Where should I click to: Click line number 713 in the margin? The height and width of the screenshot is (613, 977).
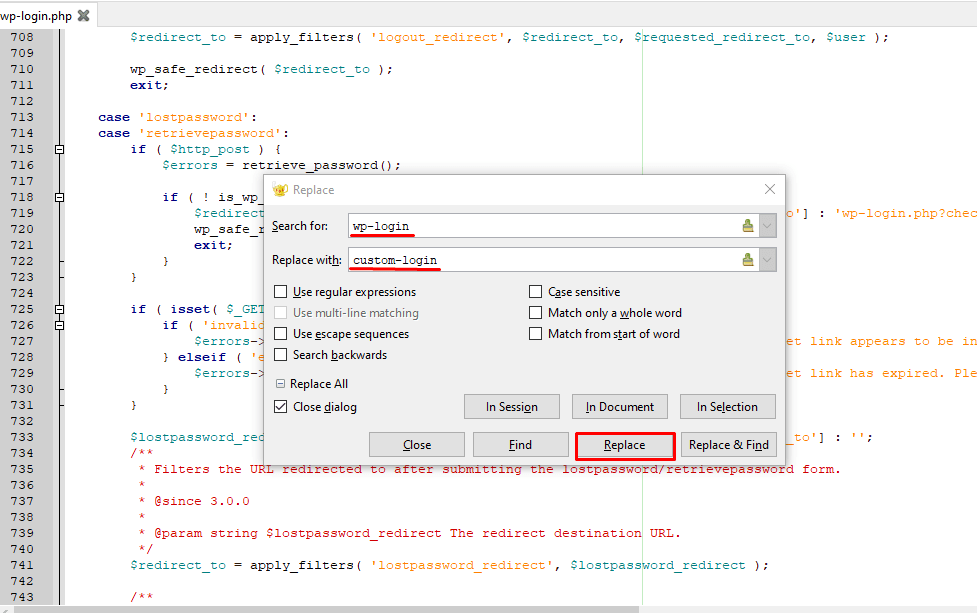pyautogui.click(x=22, y=117)
